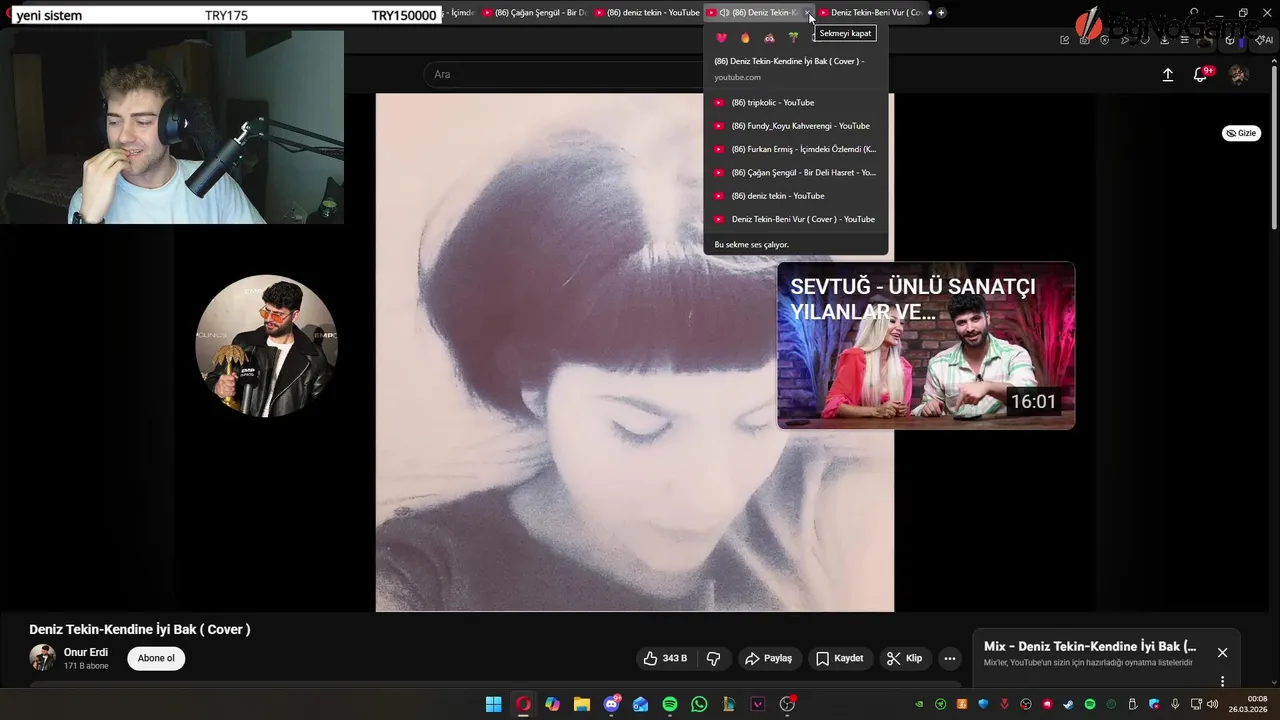Hide the end card with Gizle
Screen dimensions: 1280x720
click(1241, 133)
